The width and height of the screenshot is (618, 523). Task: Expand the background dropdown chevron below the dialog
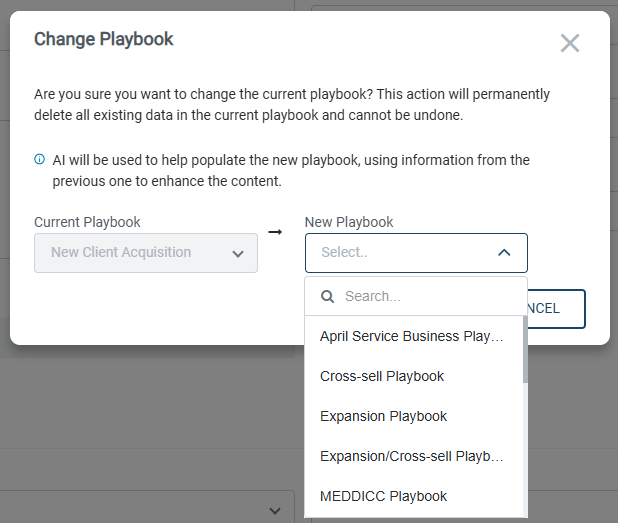(x=276, y=510)
